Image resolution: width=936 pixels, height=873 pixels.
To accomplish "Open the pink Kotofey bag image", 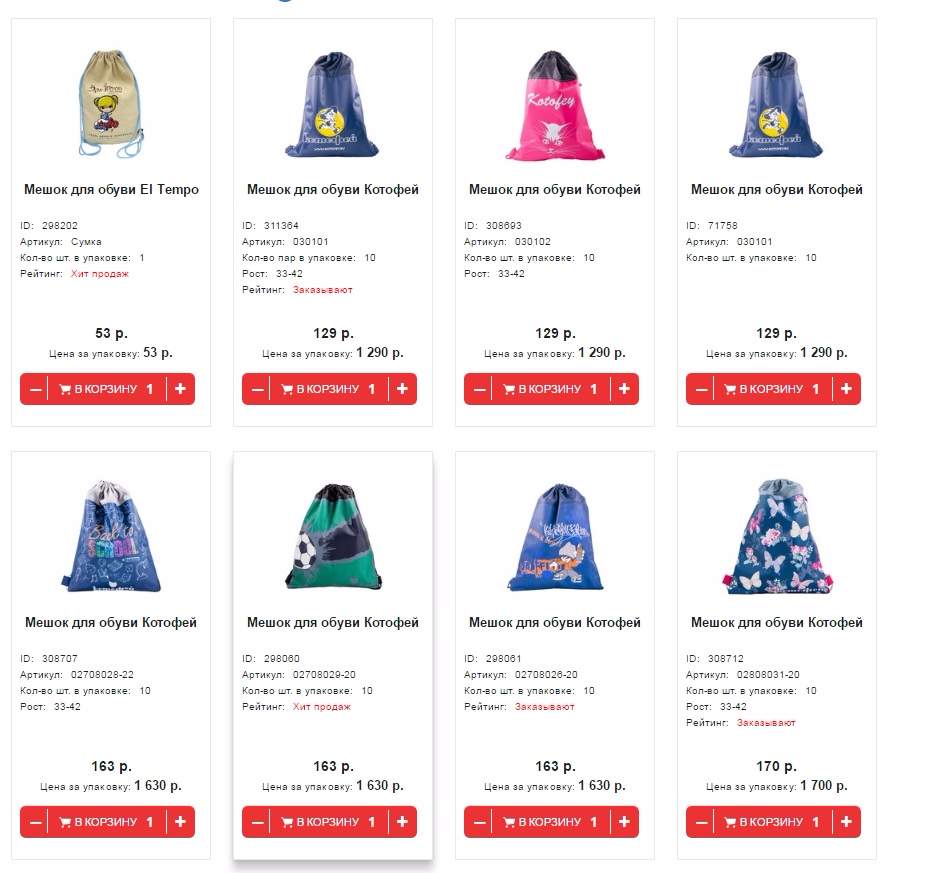I will [x=555, y=106].
